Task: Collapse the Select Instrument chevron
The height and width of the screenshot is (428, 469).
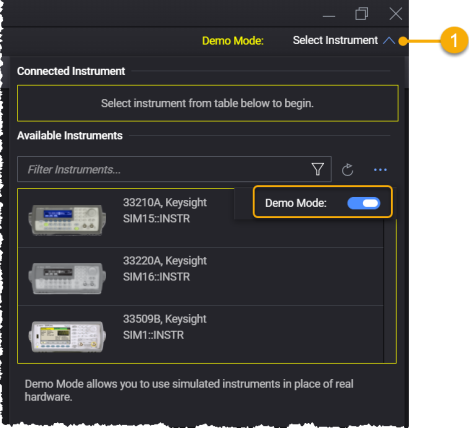Action: (389, 41)
